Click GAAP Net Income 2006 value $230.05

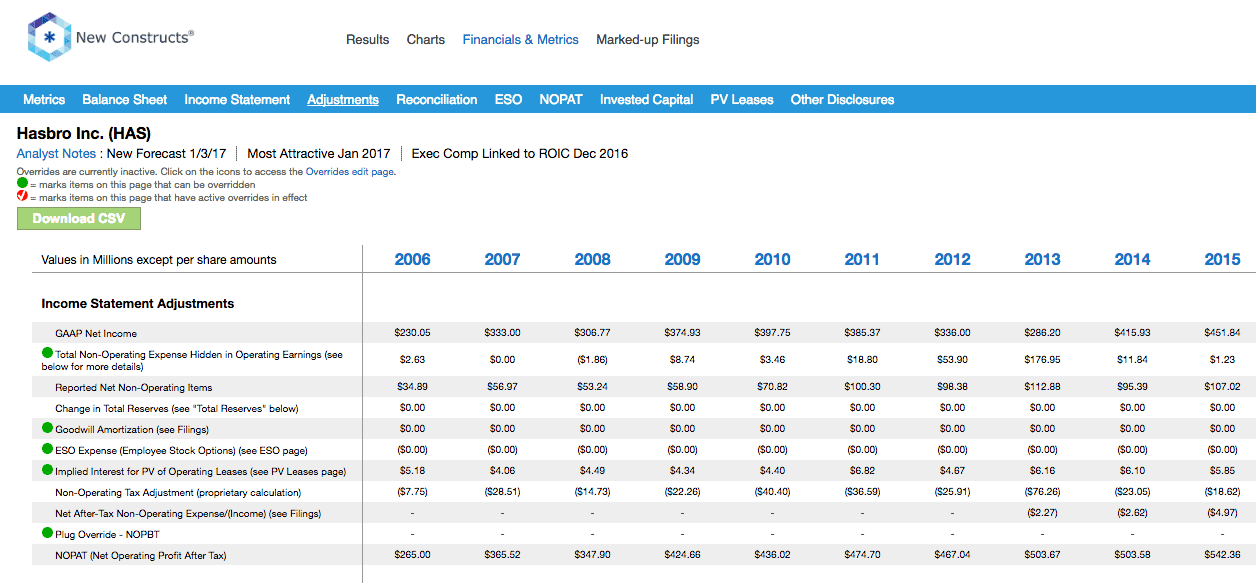(412, 333)
